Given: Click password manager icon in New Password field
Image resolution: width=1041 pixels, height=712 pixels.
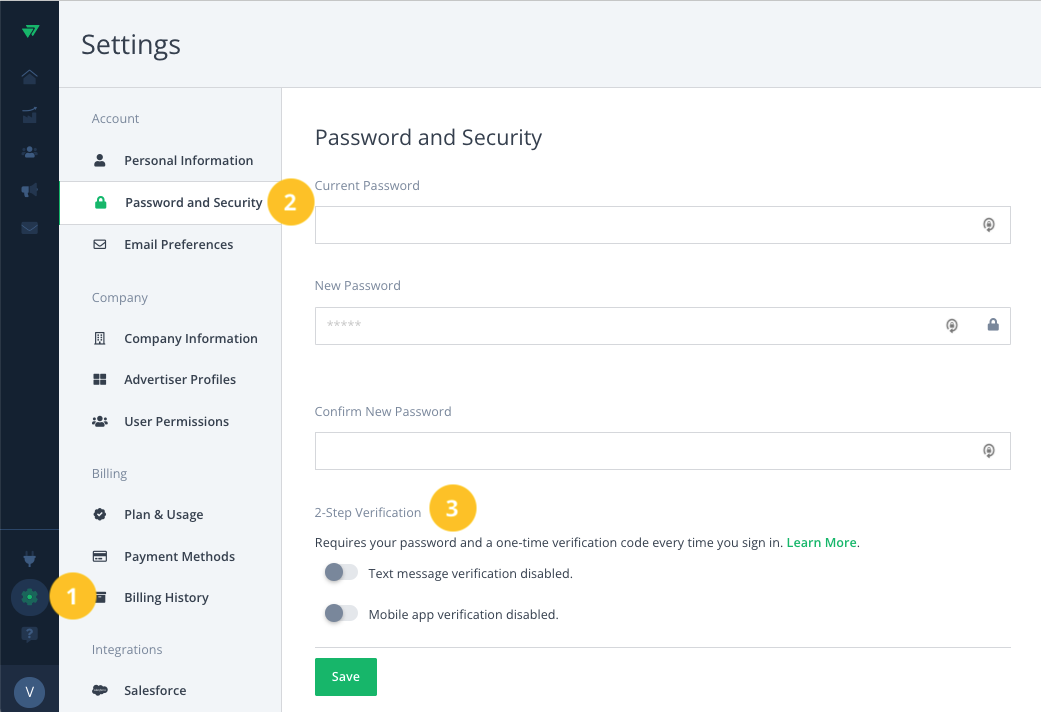Looking at the screenshot, I should click(952, 325).
